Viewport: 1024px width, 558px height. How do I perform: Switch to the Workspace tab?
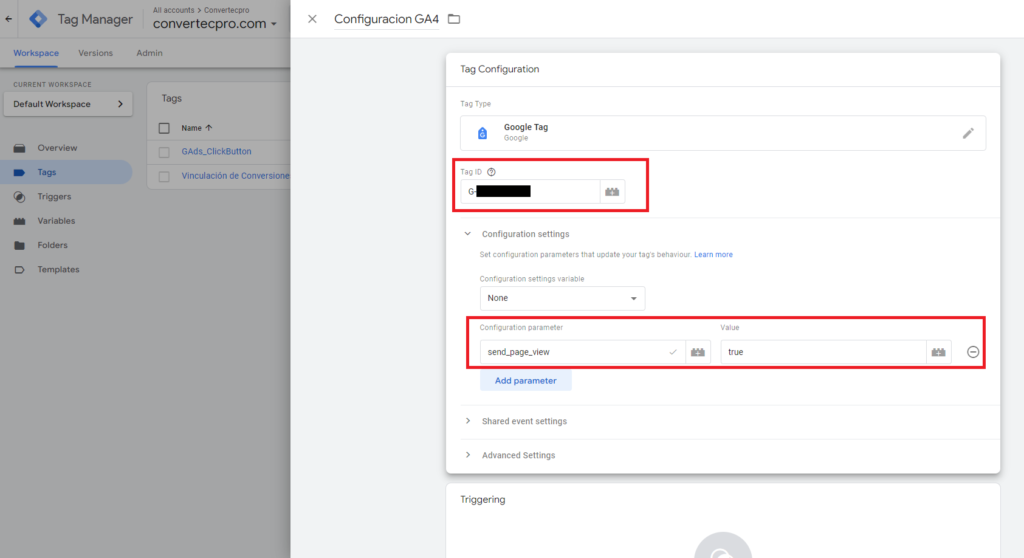click(36, 53)
